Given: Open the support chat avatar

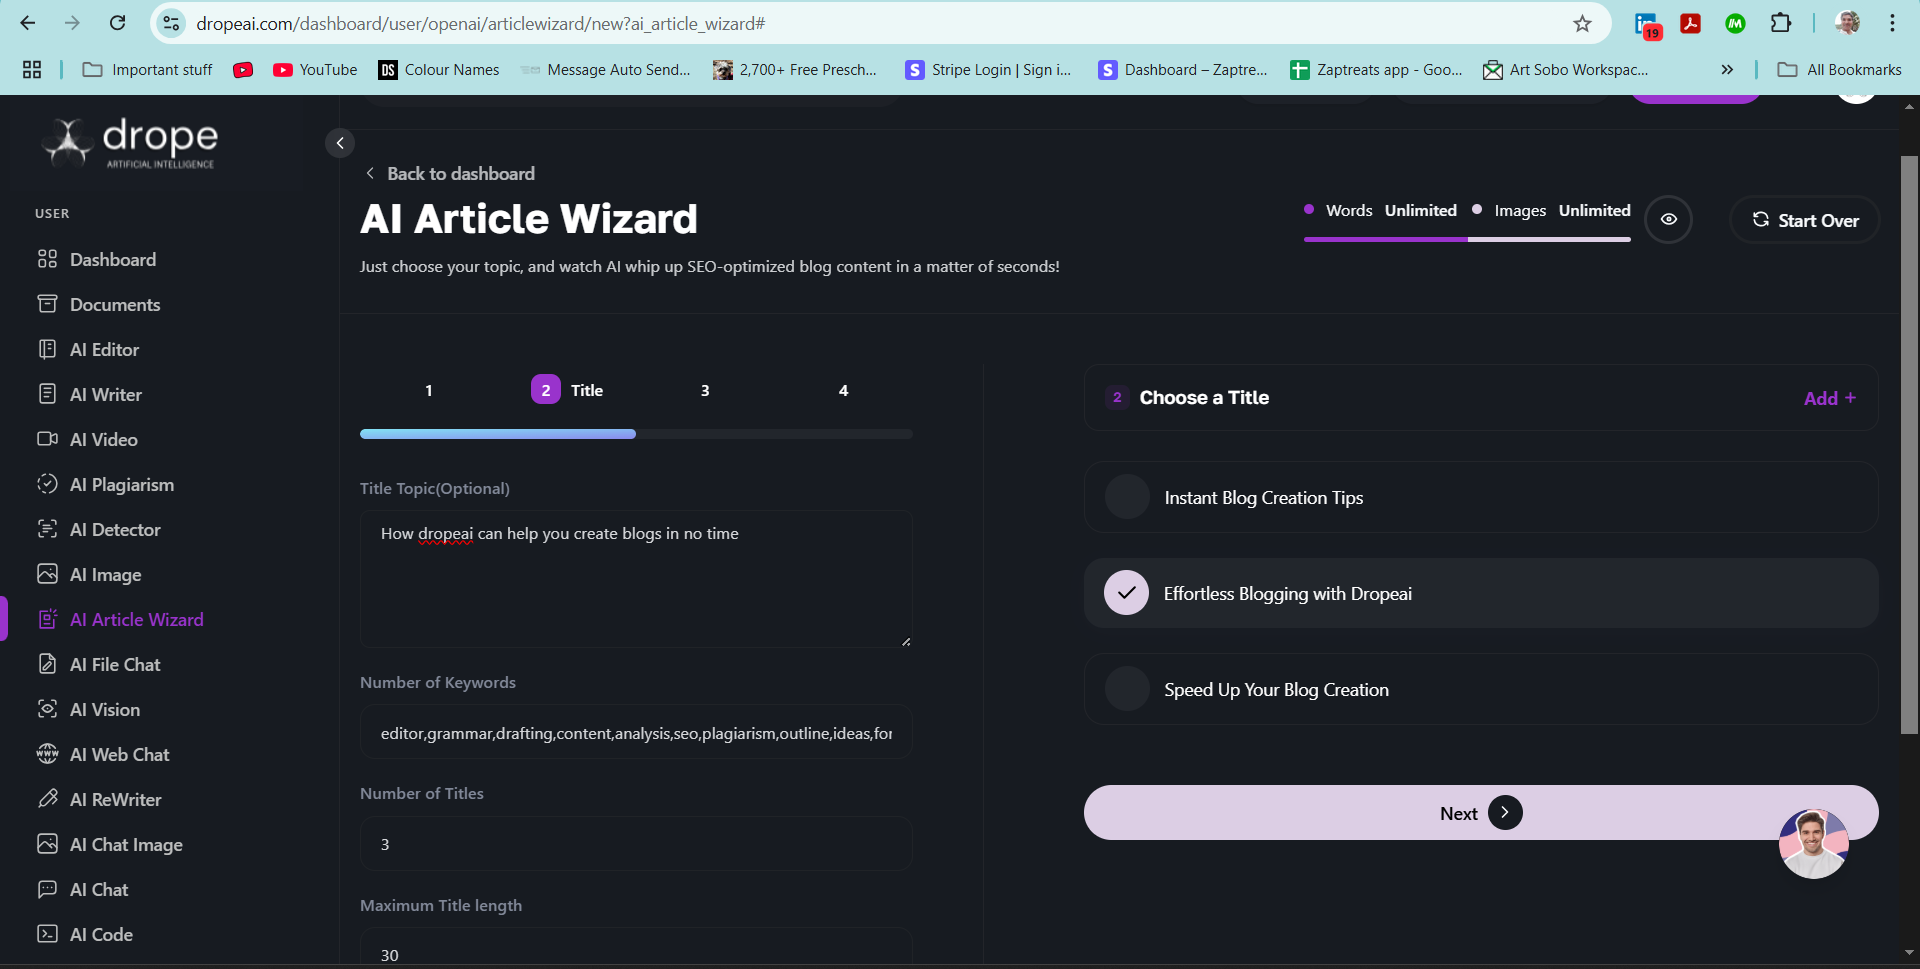Looking at the screenshot, I should (x=1813, y=844).
